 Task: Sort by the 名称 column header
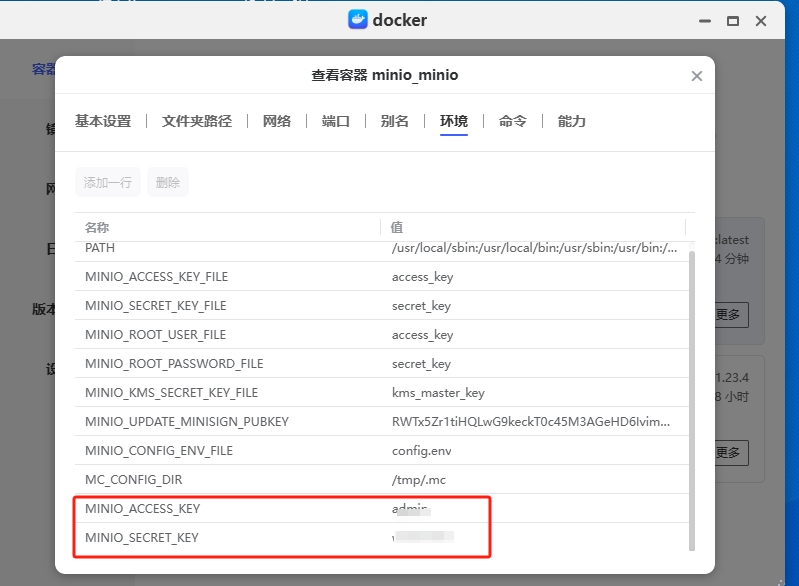[97, 227]
